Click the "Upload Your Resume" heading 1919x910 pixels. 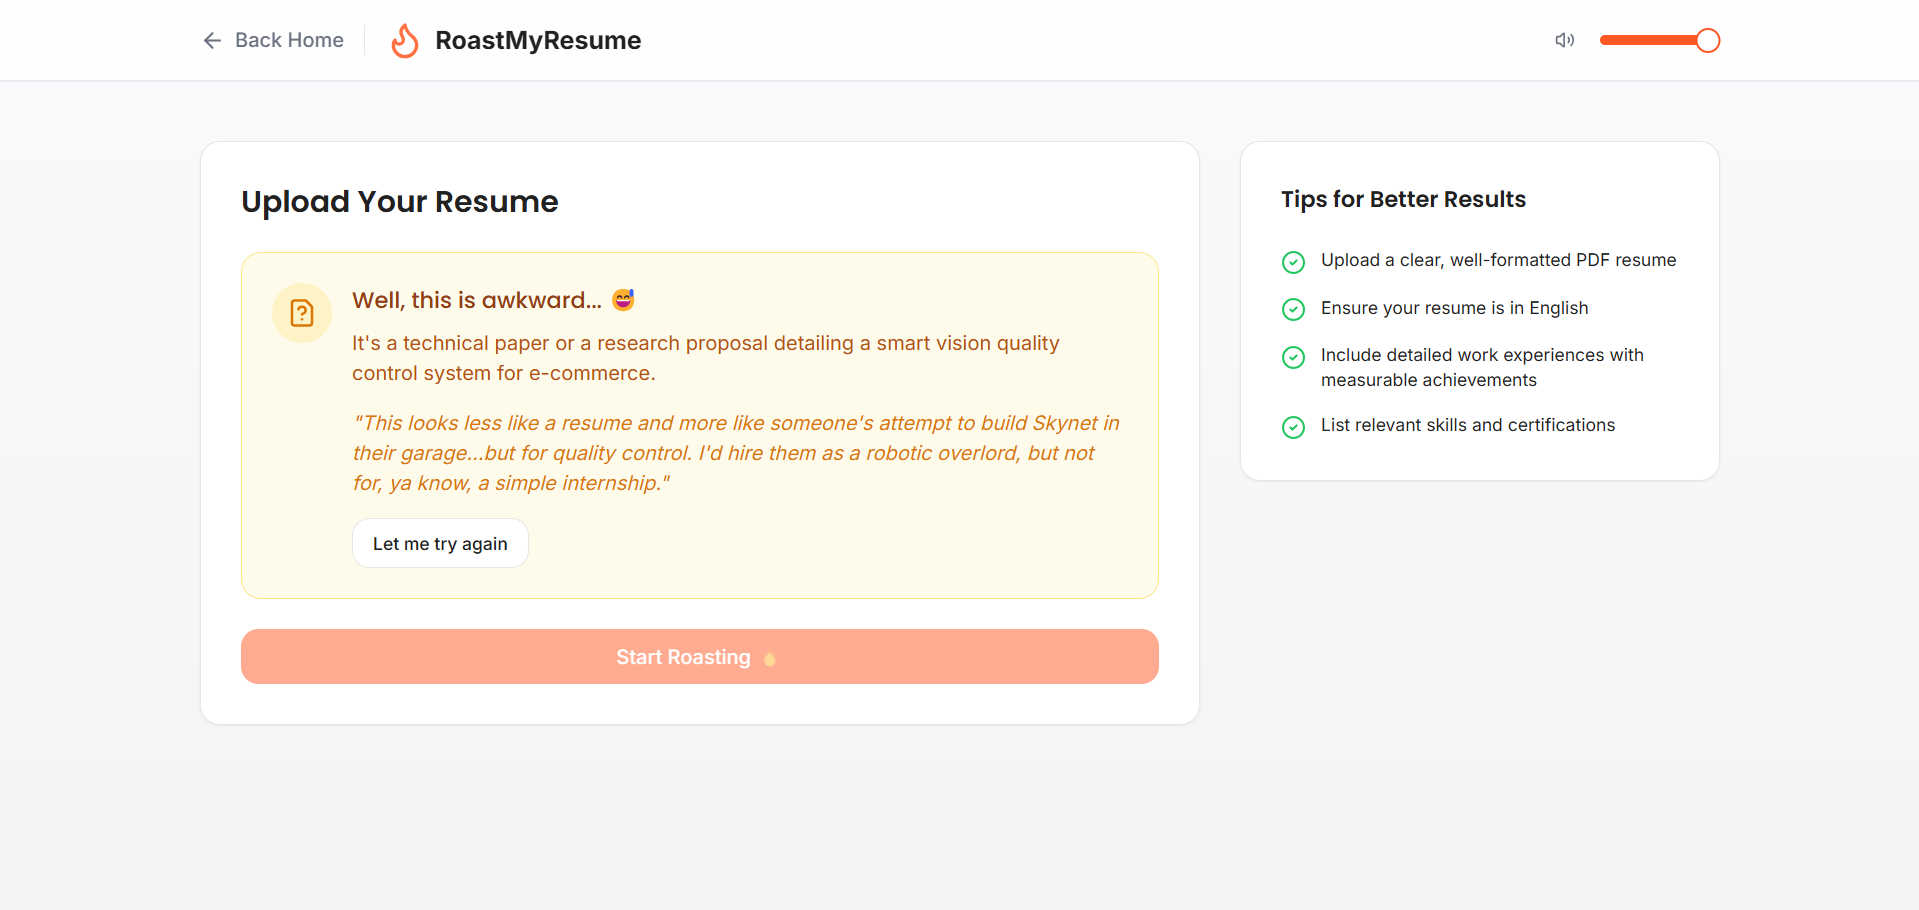[400, 202]
